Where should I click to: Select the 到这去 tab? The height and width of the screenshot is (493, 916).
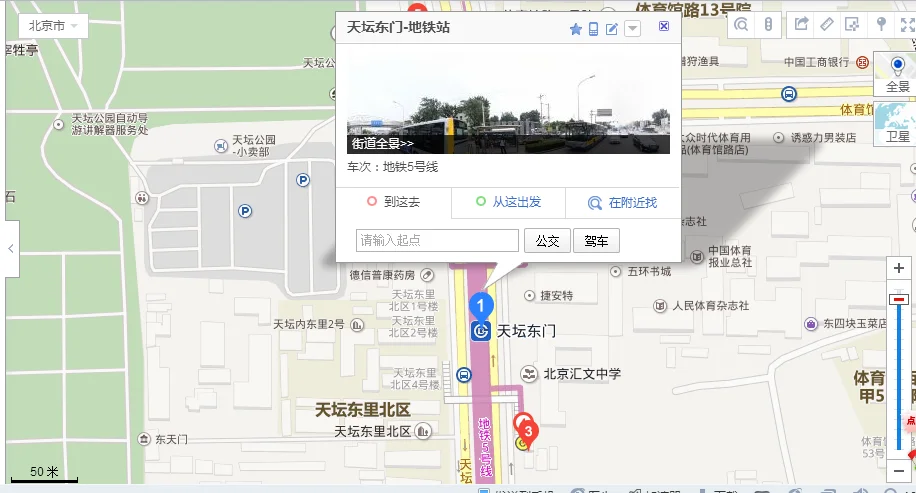coord(394,202)
